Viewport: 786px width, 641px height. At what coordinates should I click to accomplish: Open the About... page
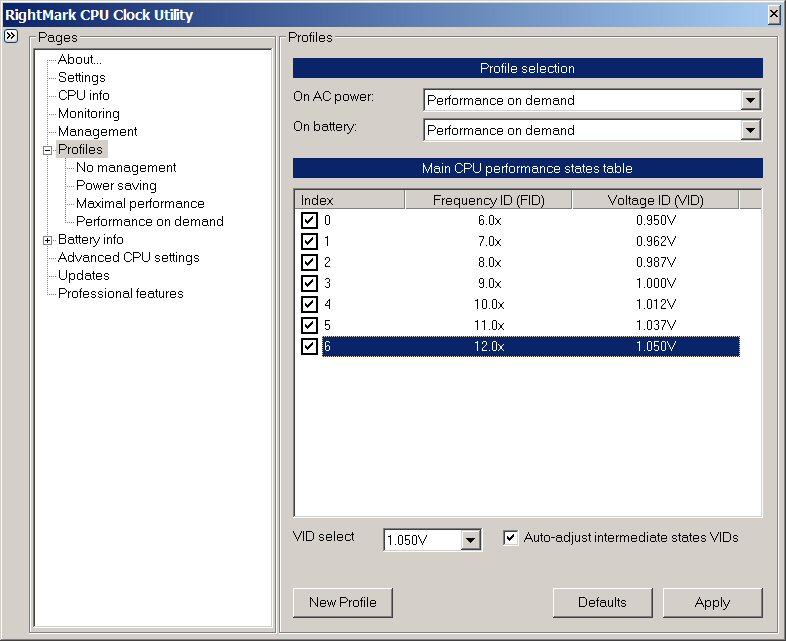(80, 59)
